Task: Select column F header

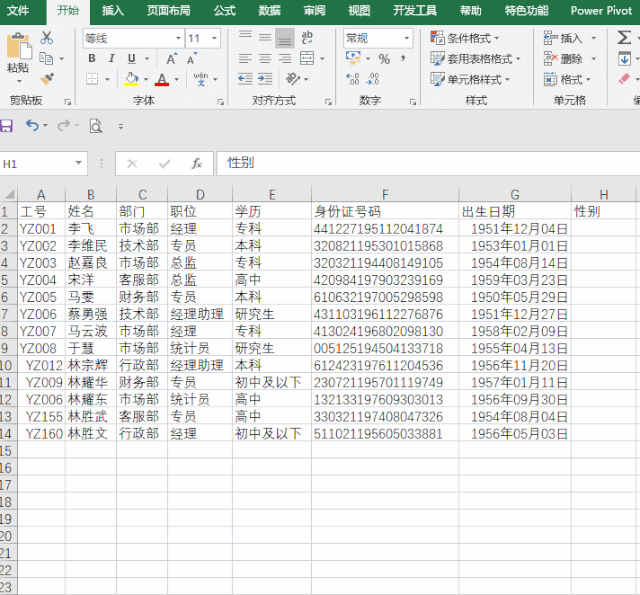Action: click(x=385, y=195)
